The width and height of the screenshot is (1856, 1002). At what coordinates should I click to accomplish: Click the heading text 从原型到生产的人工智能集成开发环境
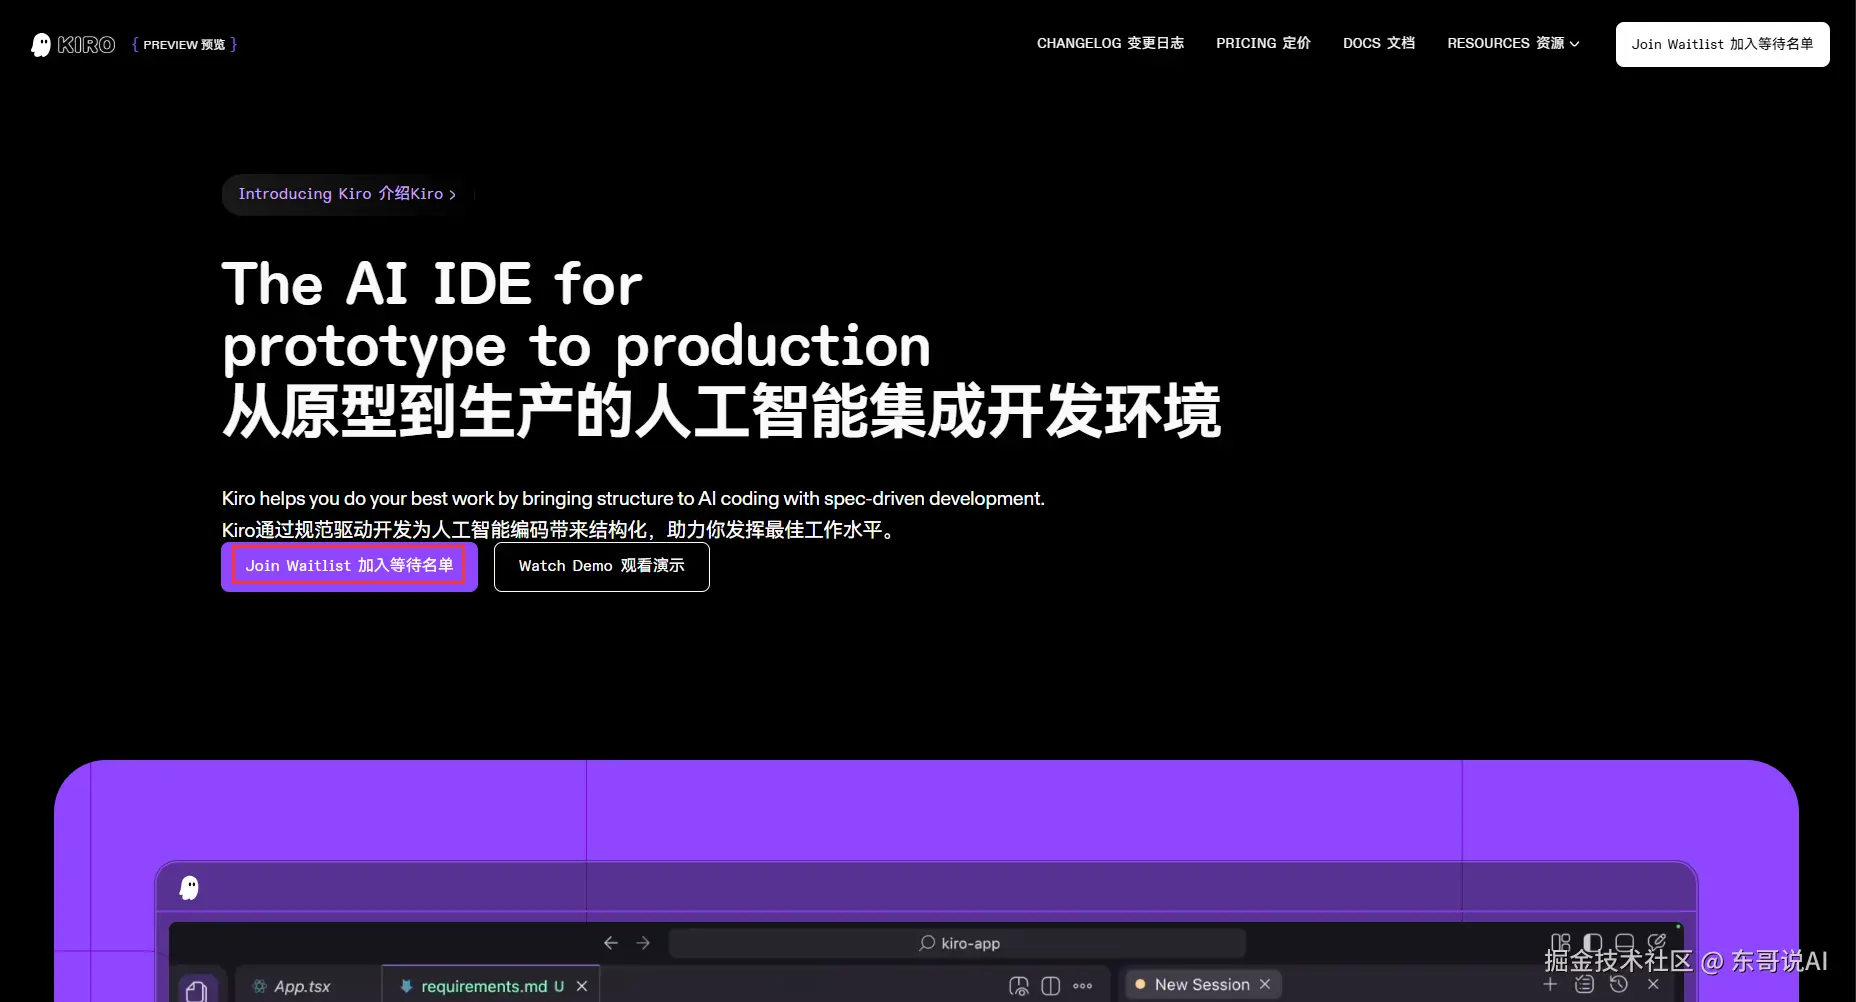[x=721, y=411]
